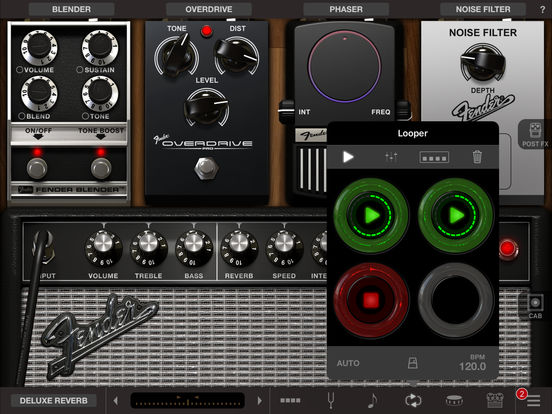Play all loops in Looper panel
The width and height of the screenshot is (552, 414).
(x=348, y=157)
